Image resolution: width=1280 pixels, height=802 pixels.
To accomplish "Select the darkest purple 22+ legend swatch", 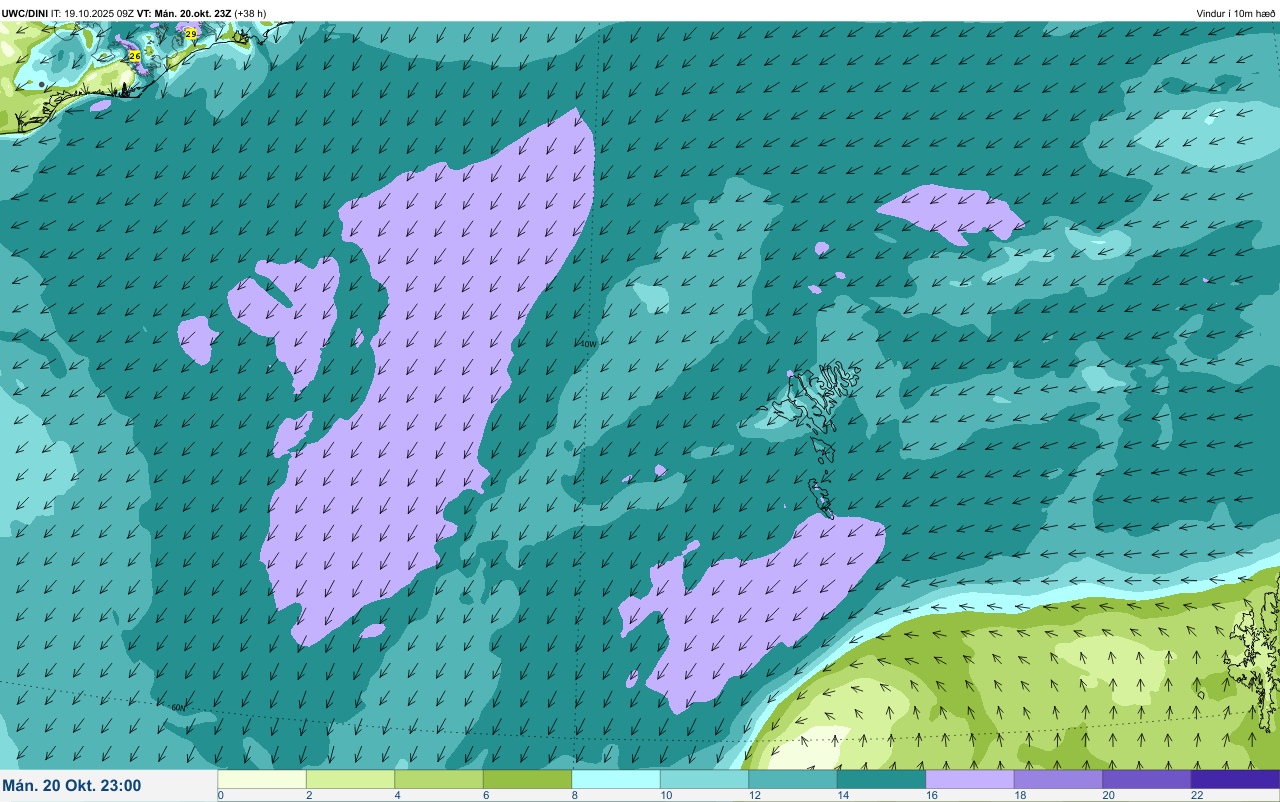I will pyautogui.click(x=1235, y=779).
